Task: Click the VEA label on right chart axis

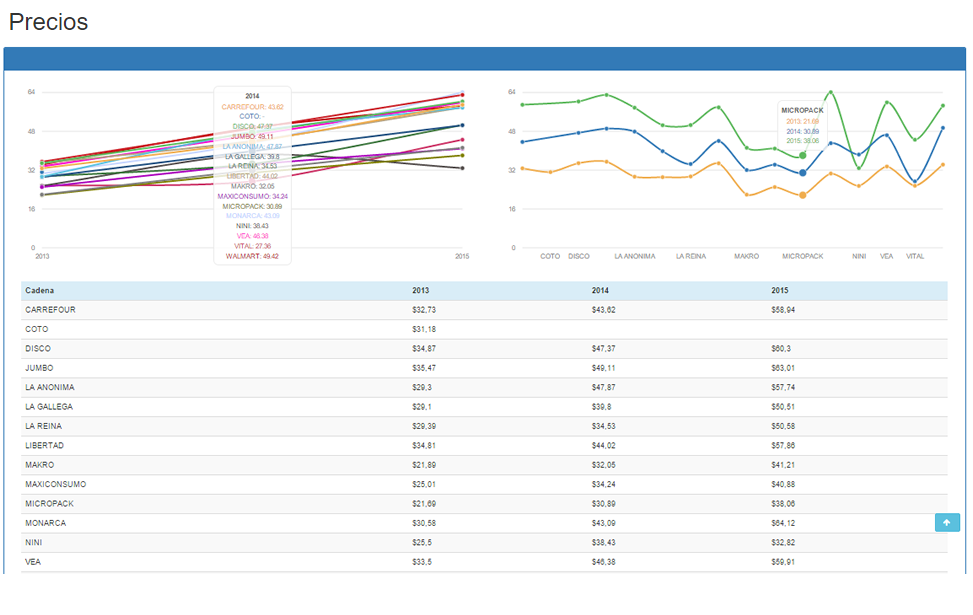Action: 887,256
